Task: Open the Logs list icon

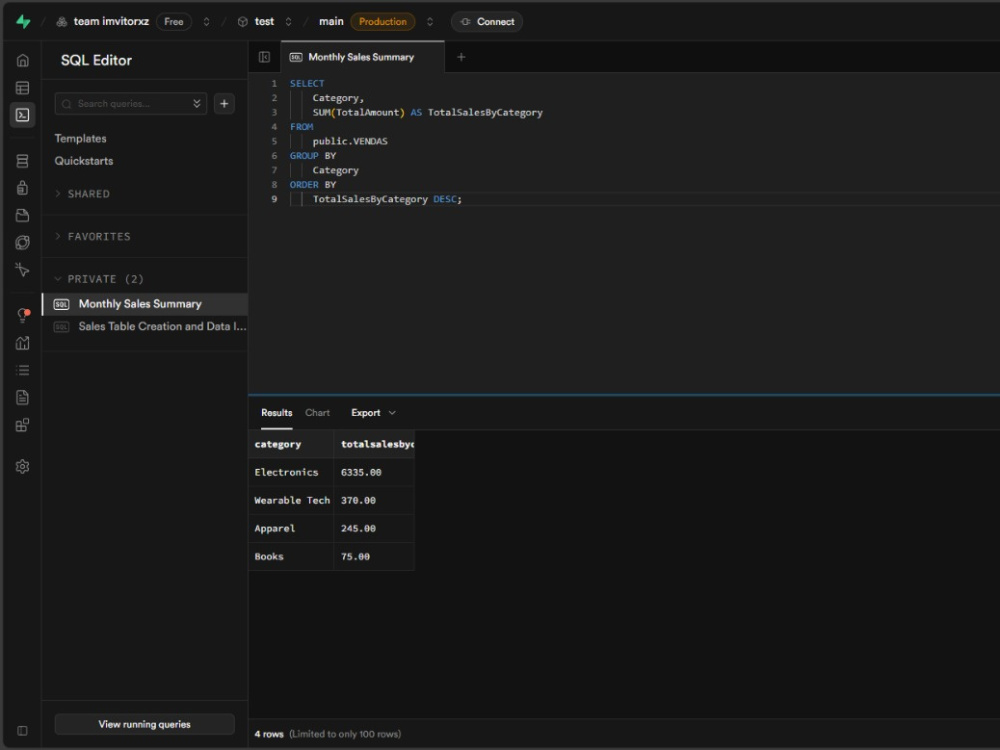Action: click(x=22, y=370)
